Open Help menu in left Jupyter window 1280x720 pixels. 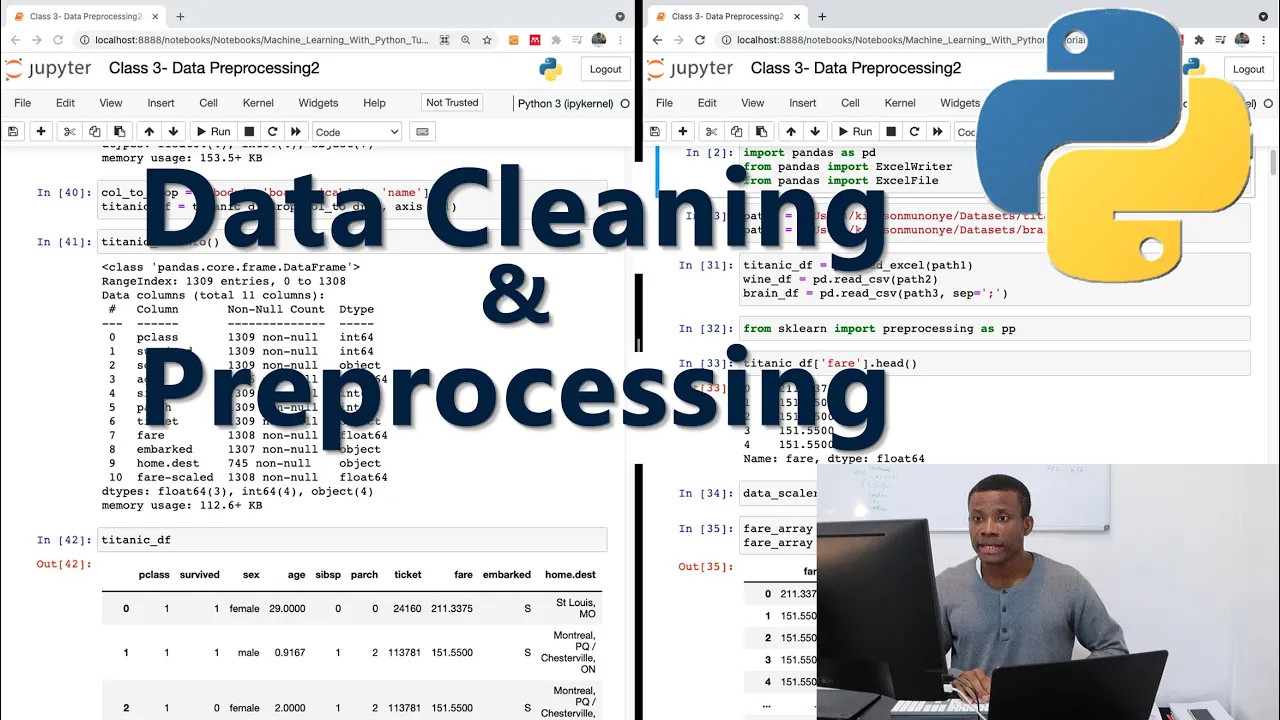pyautogui.click(x=374, y=103)
